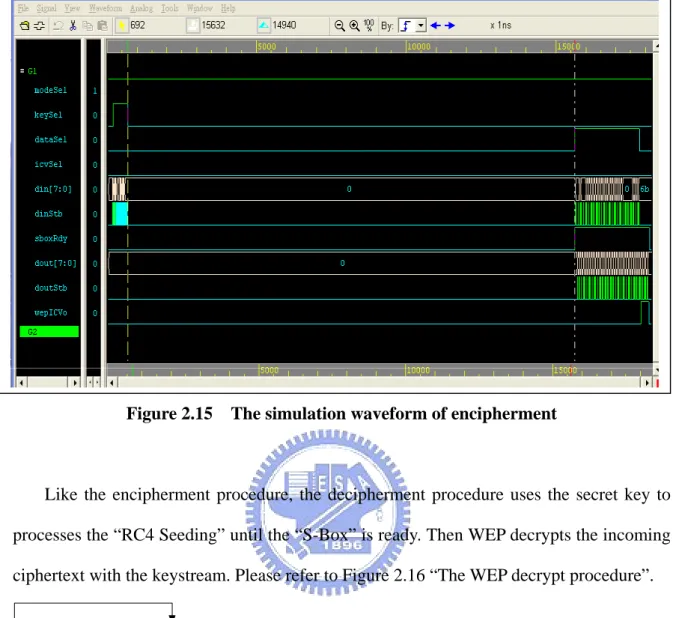
Task: Click the marker time field 15632
Action: click(x=213, y=25)
